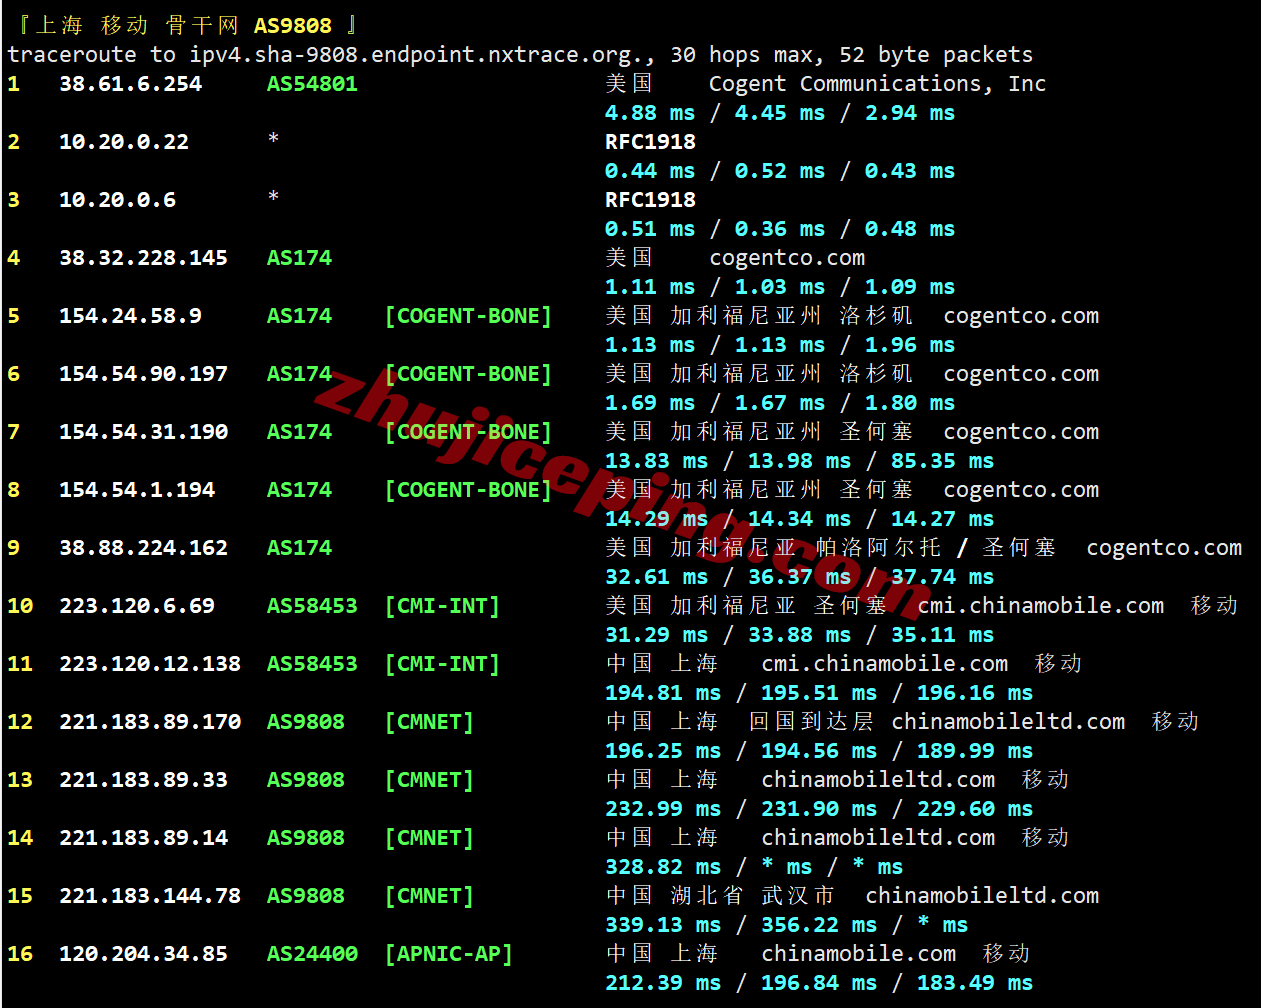1261x1008 pixels.
Task: Select hop 8 IP address 154.54.1.194
Action: coord(137,490)
